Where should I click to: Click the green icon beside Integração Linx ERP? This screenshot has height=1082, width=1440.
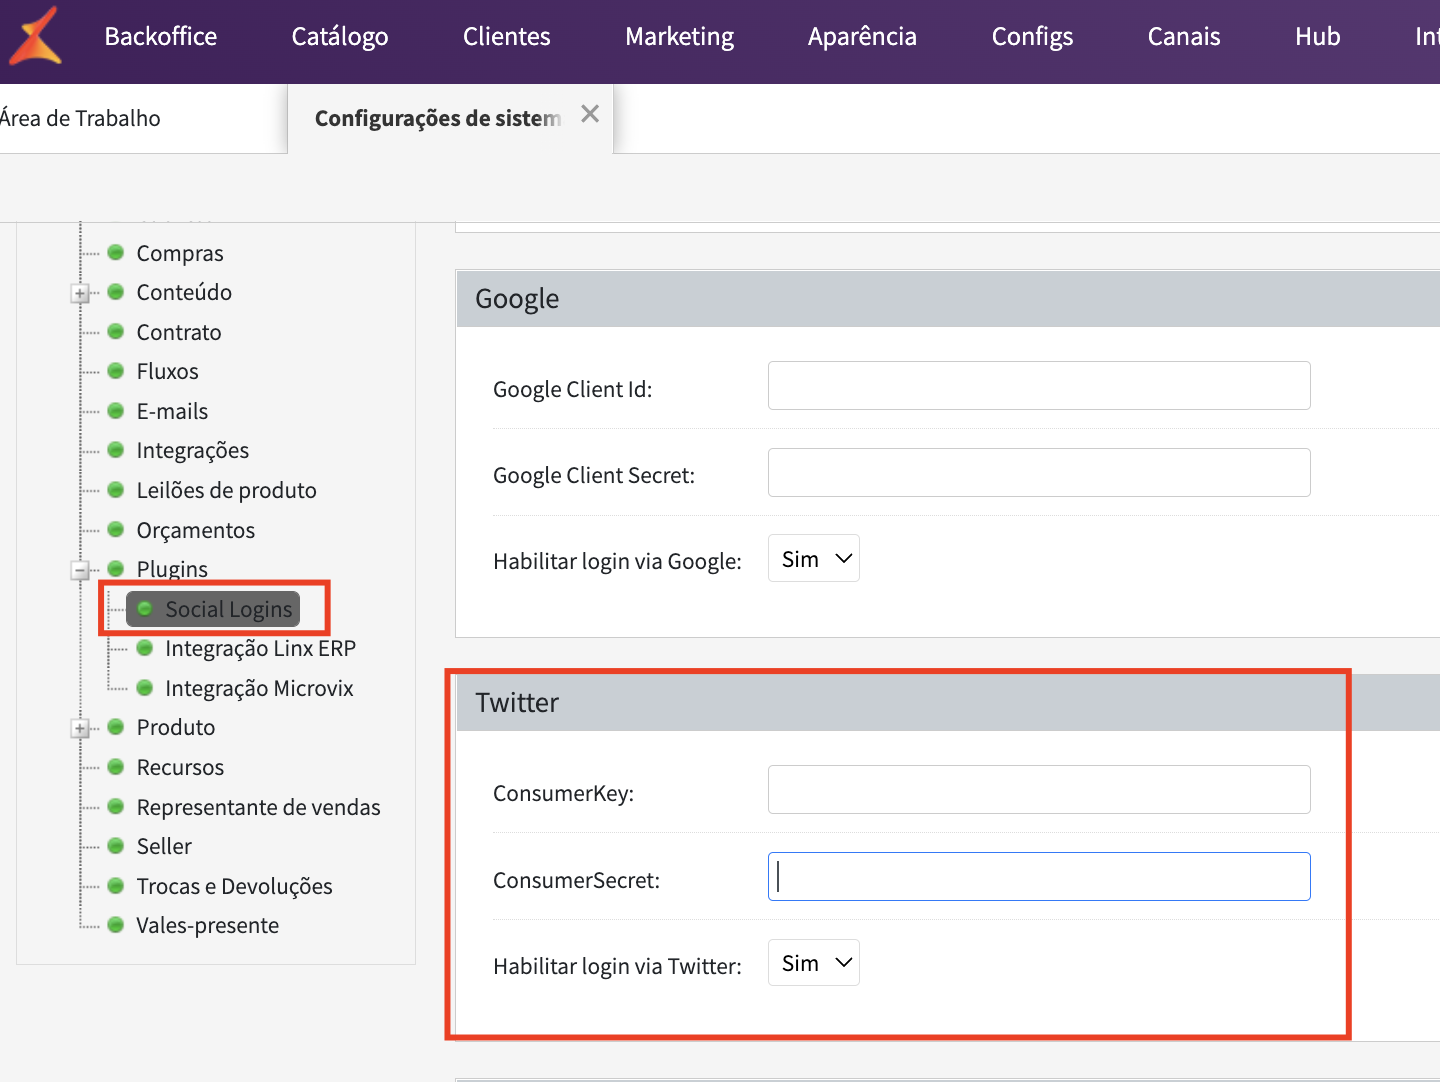coord(145,647)
